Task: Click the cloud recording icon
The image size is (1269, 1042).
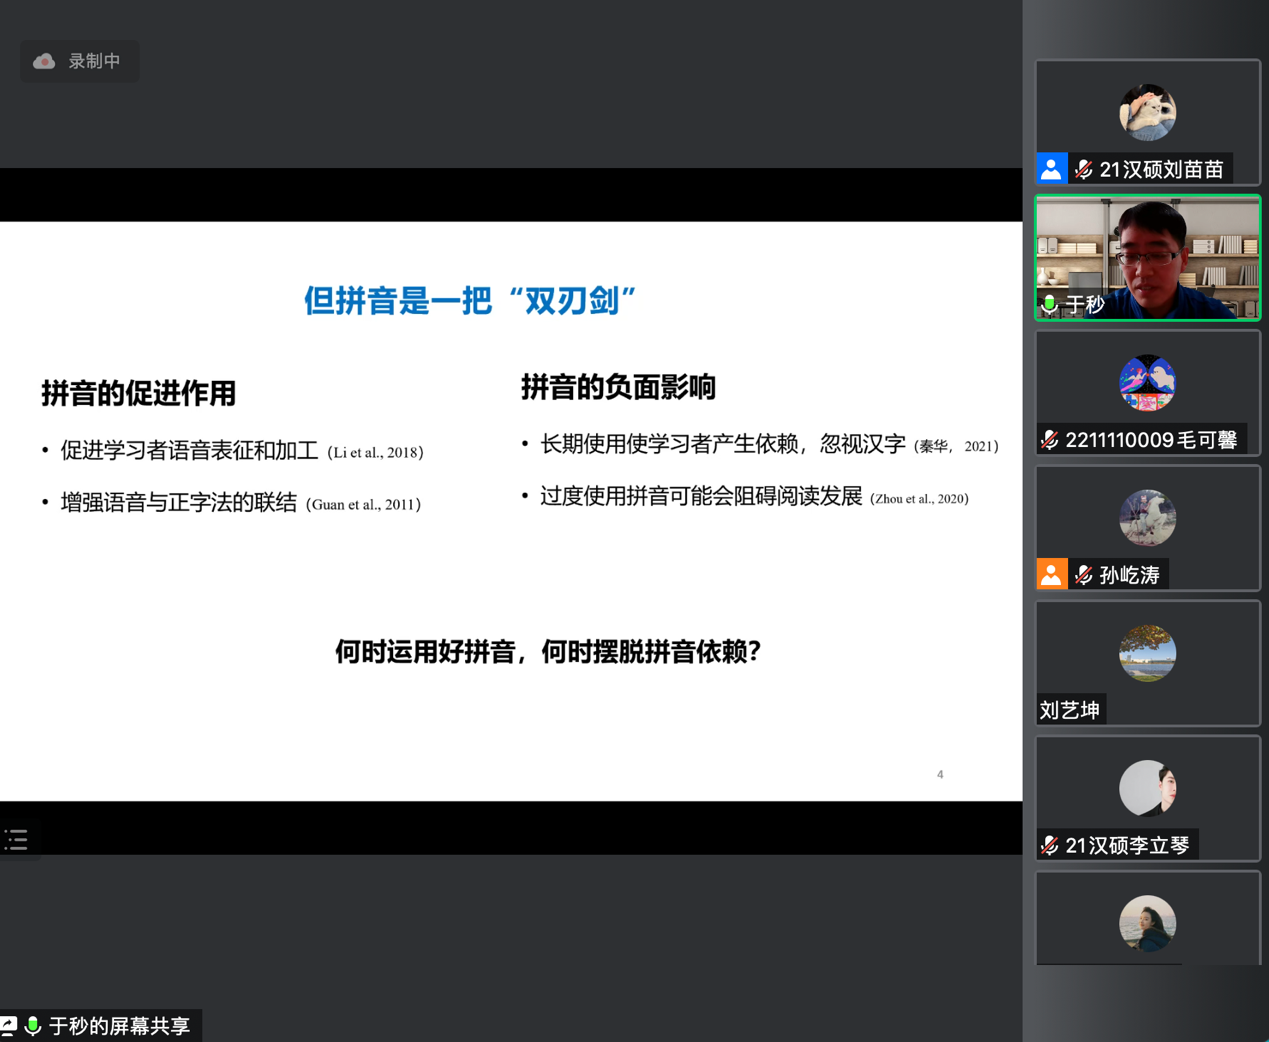Action: tap(44, 62)
